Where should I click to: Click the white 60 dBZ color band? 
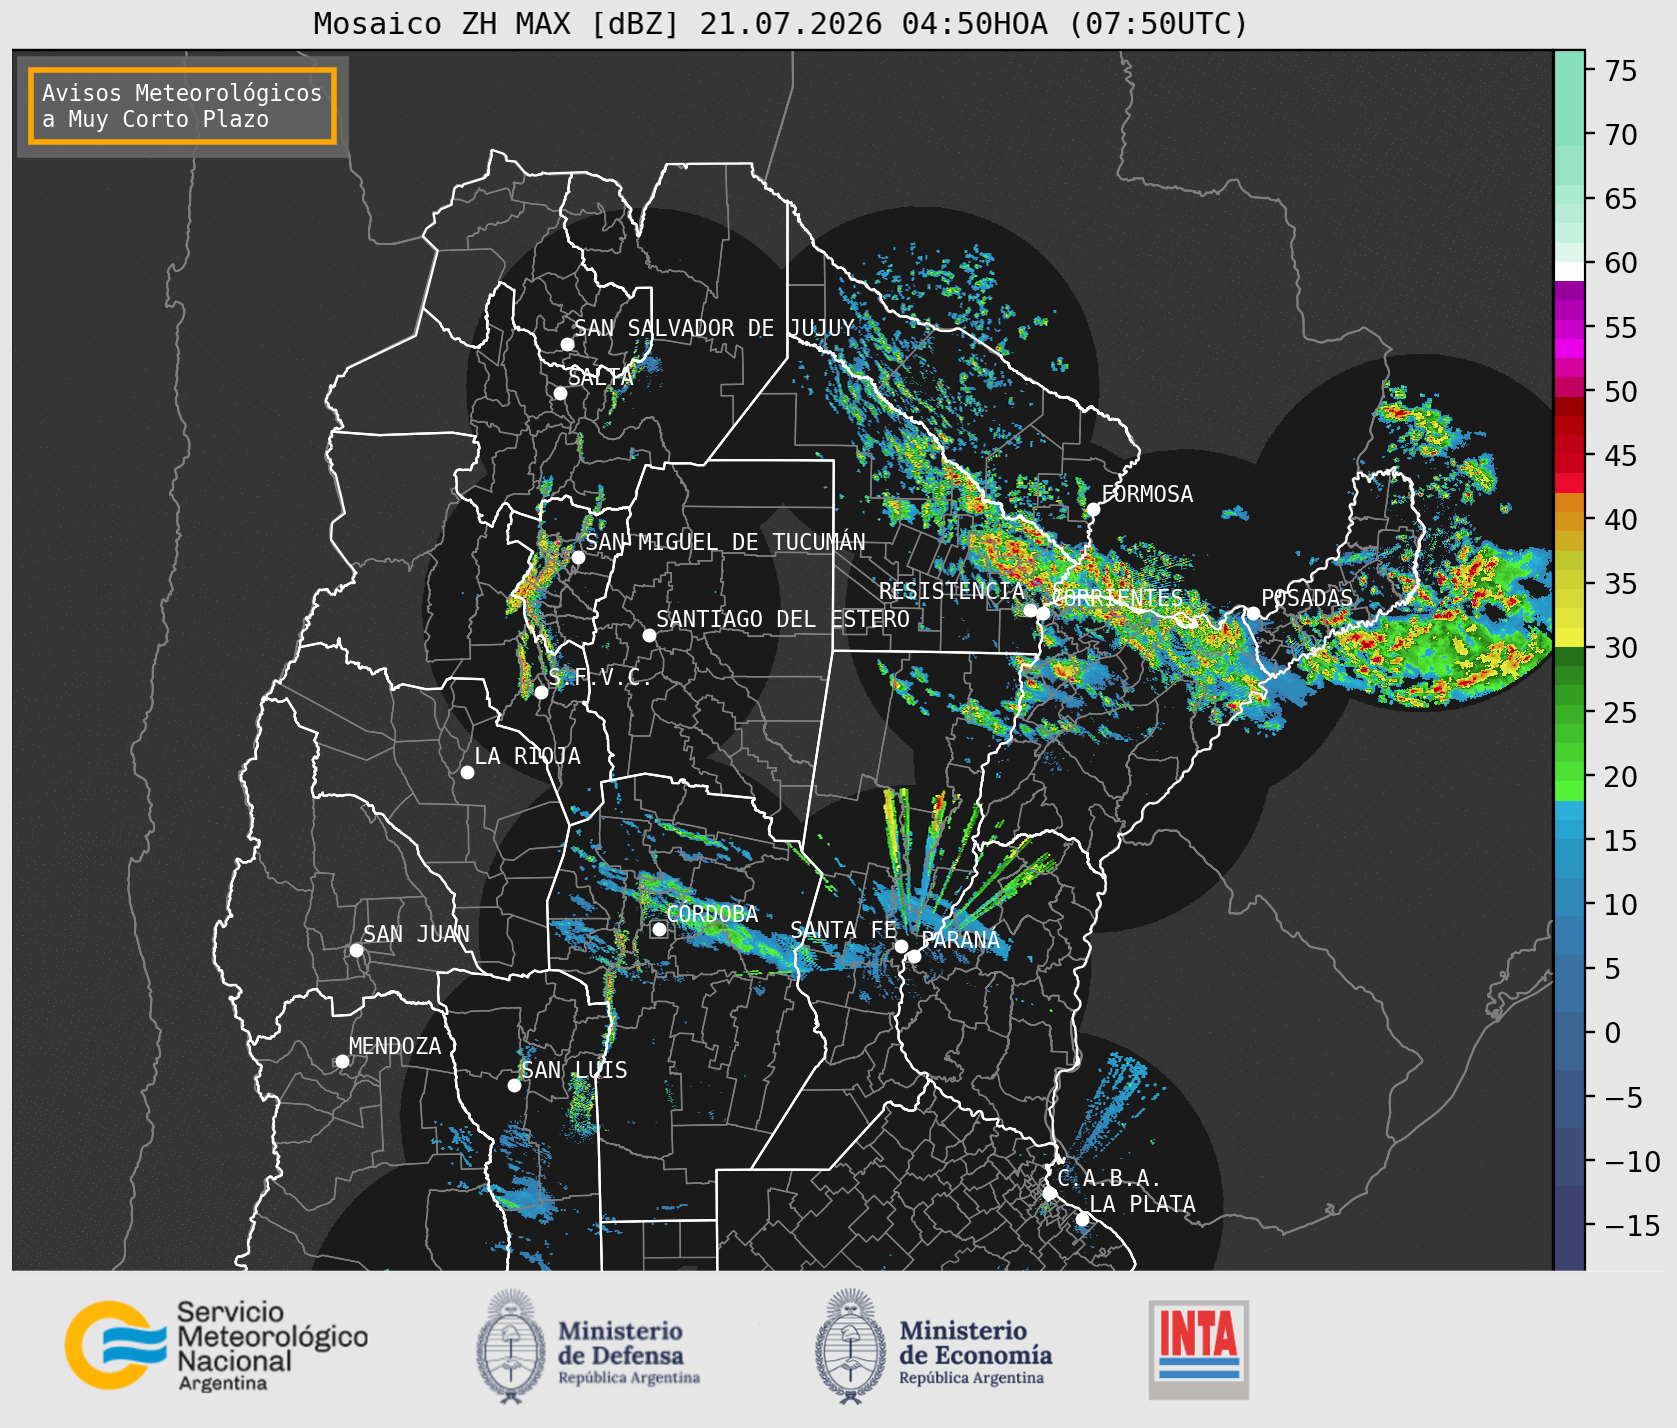click(x=1569, y=271)
